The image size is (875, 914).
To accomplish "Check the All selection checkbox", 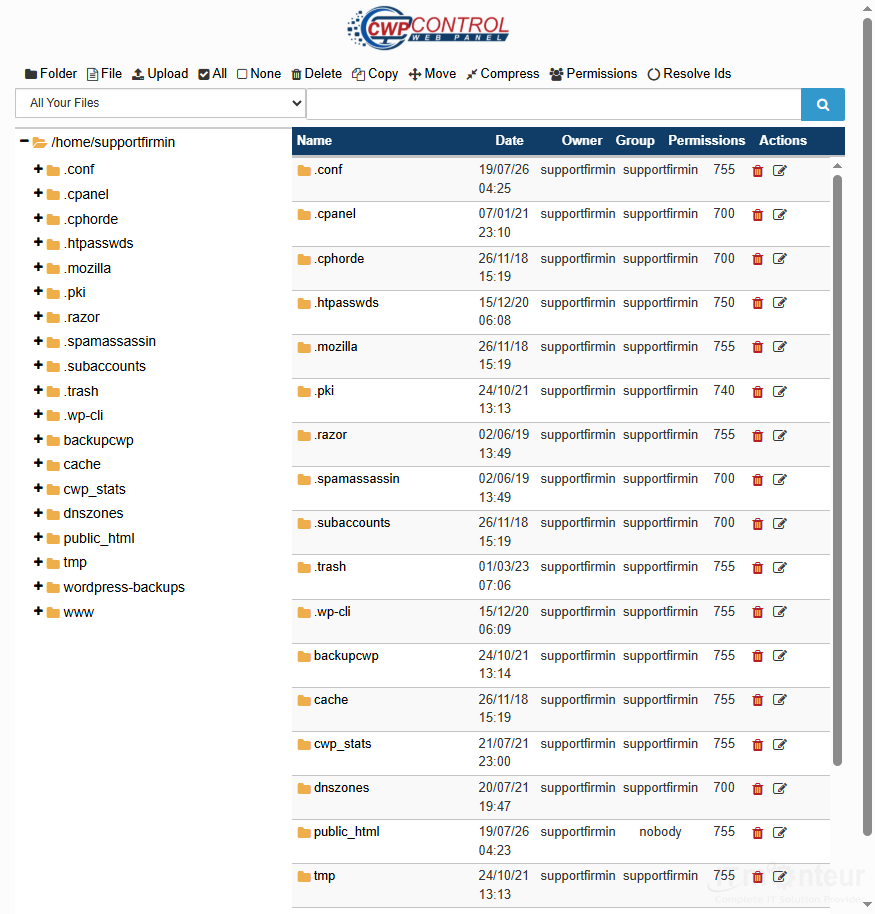I will pos(203,75).
